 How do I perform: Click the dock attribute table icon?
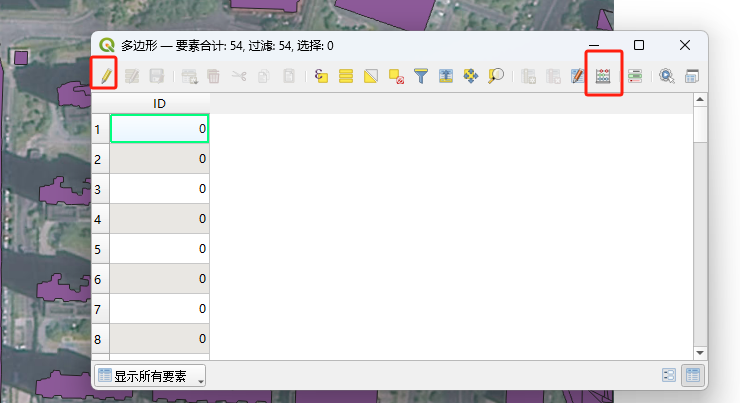(x=691, y=75)
